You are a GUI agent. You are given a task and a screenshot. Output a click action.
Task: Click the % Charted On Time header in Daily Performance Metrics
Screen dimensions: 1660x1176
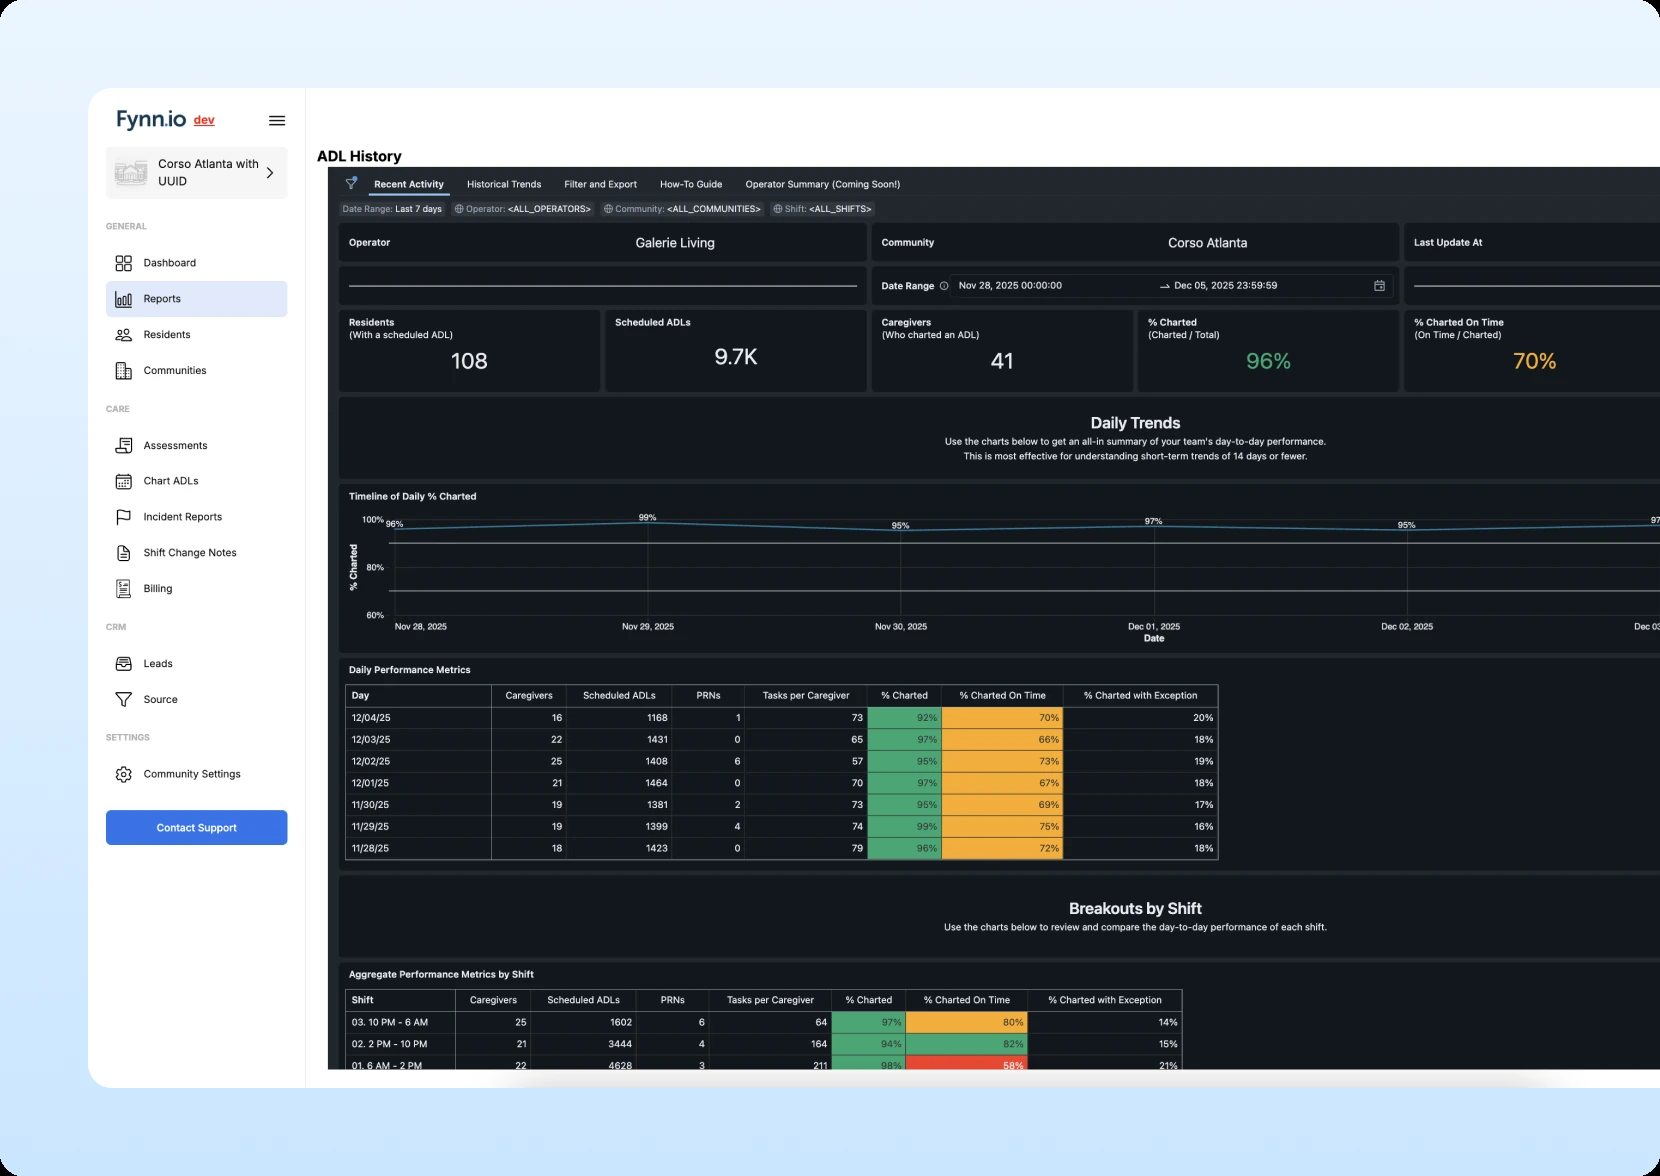click(x=1002, y=696)
